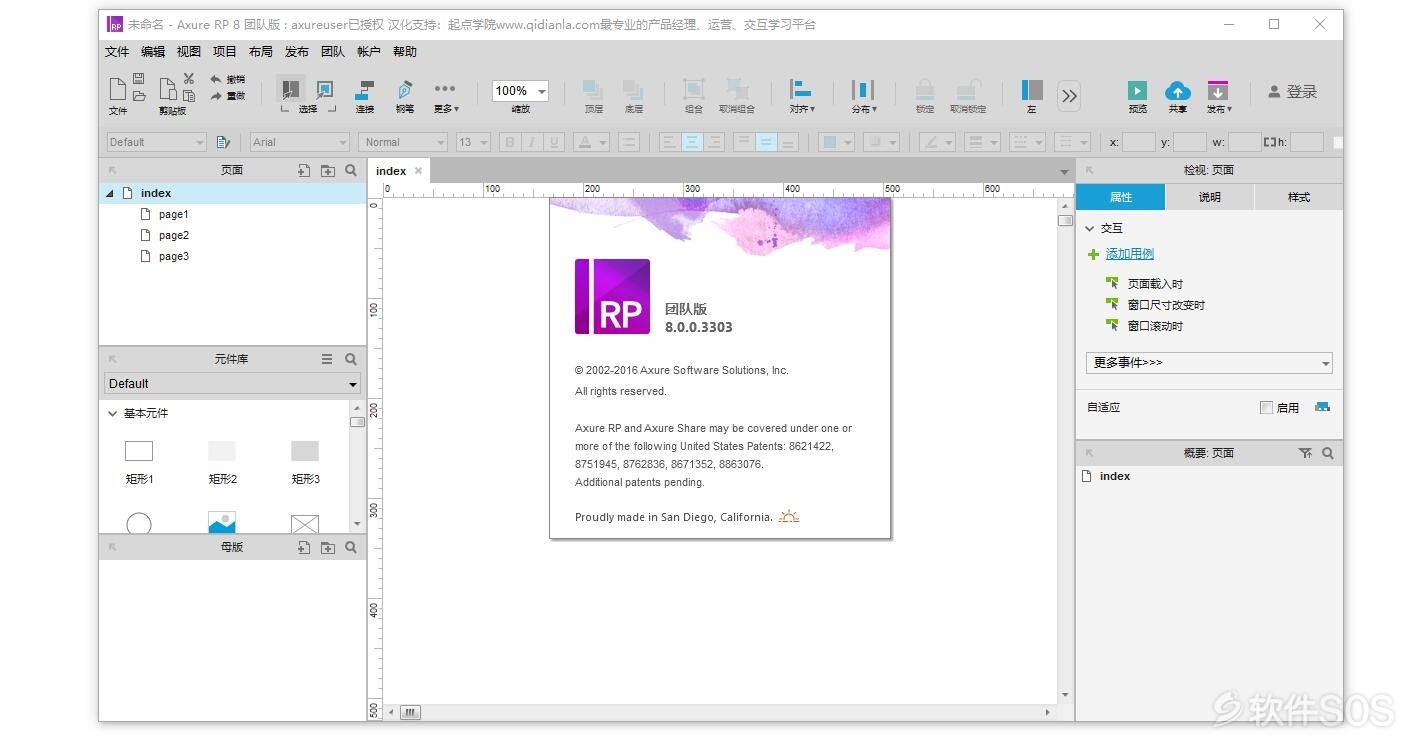Open the line color picker

coord(937,142)
